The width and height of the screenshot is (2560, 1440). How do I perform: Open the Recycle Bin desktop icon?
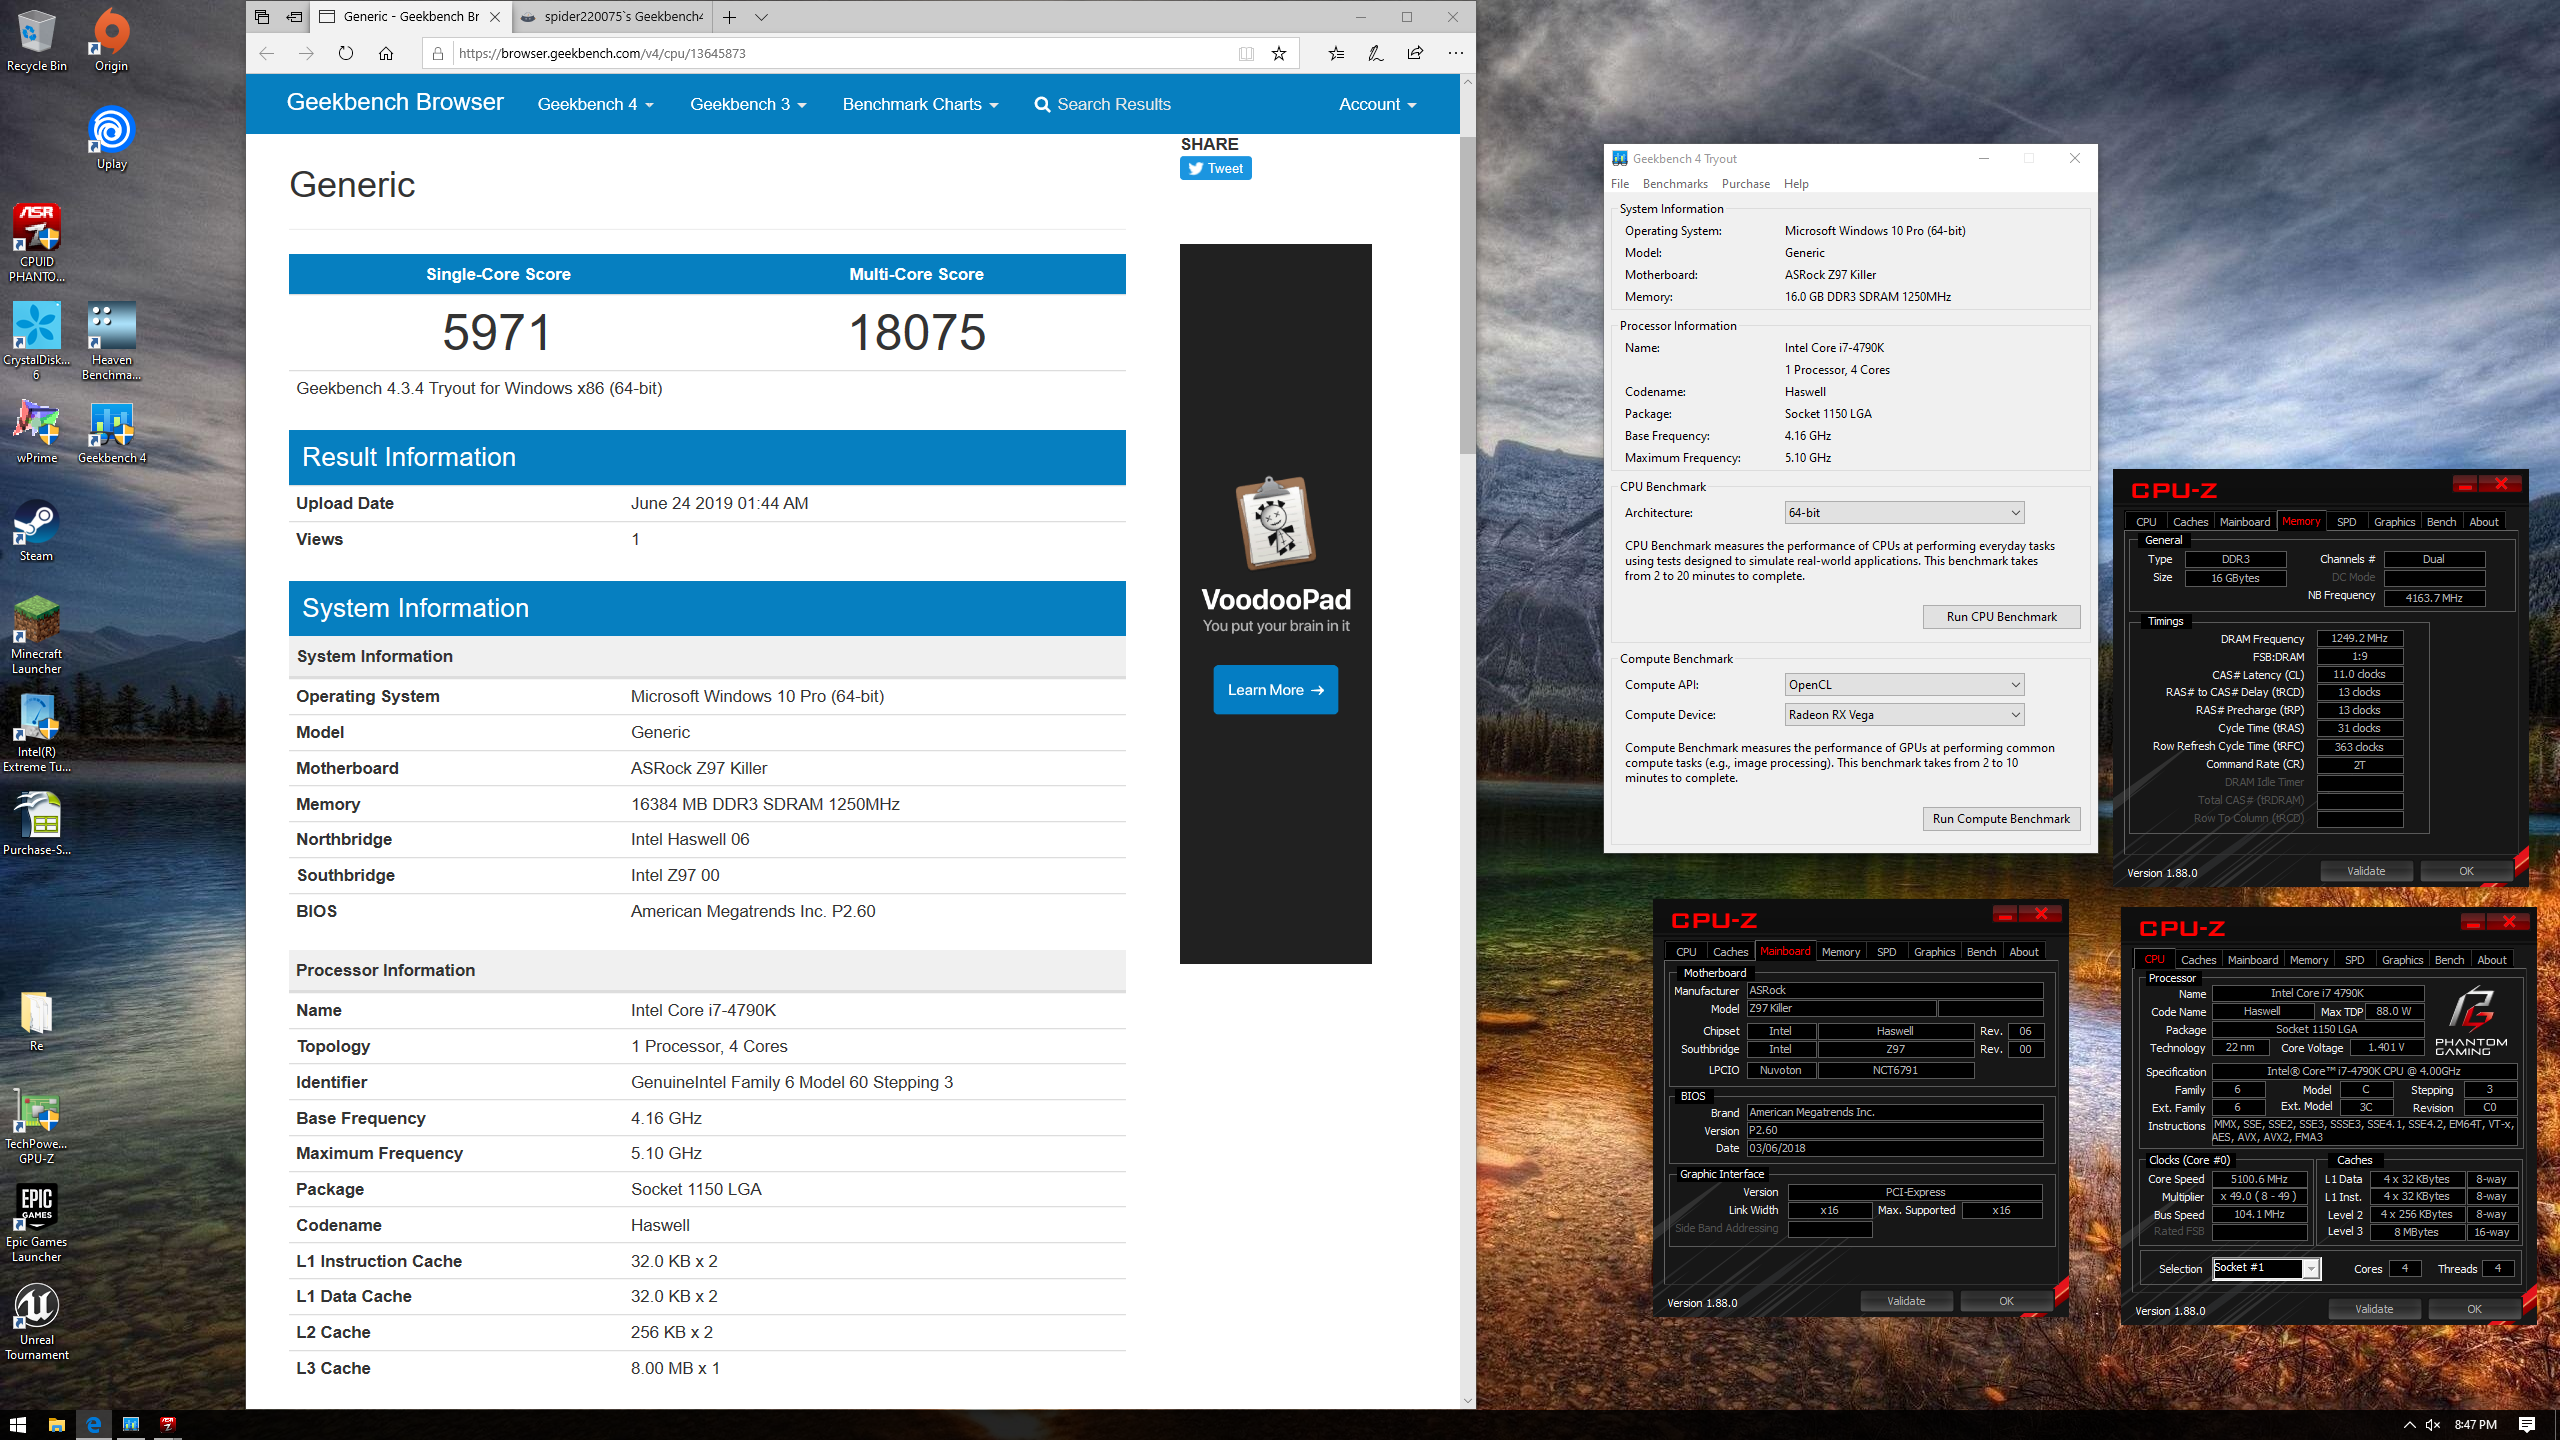[37, 40]
